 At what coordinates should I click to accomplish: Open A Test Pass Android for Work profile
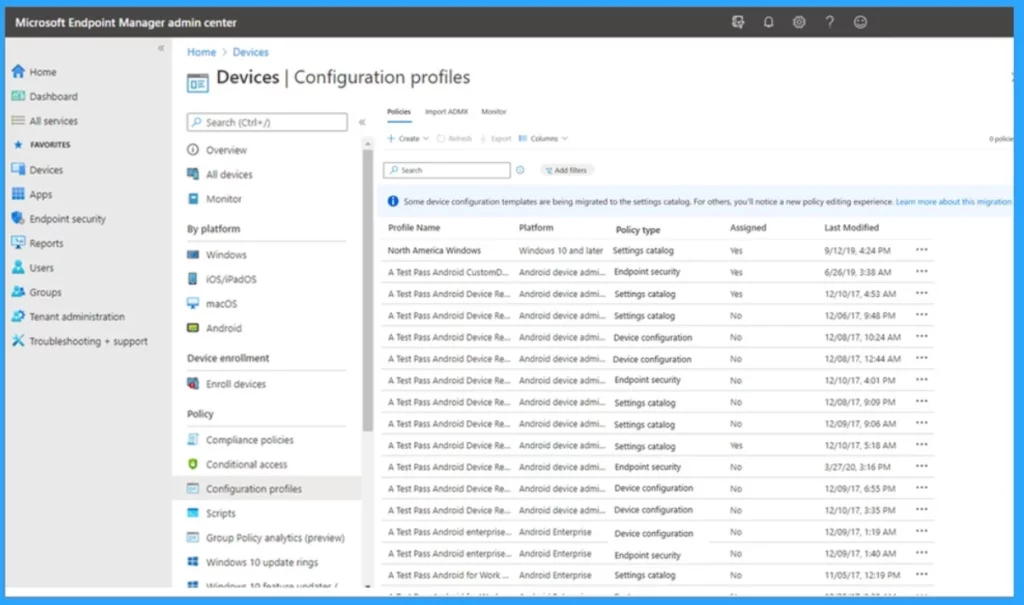pyautogui.click(x=448, y=575)
